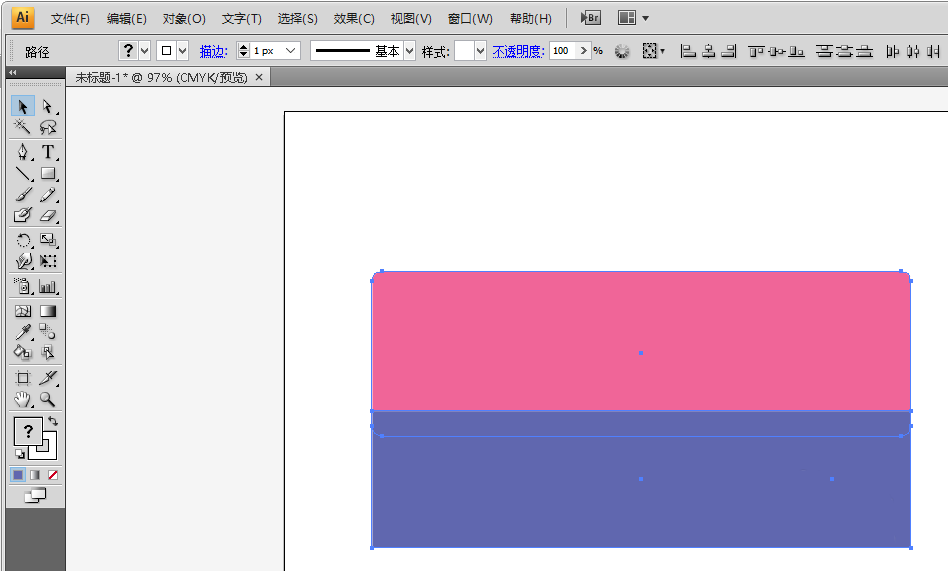Open the 样式 graphic style dropdown

click(480, 51)
